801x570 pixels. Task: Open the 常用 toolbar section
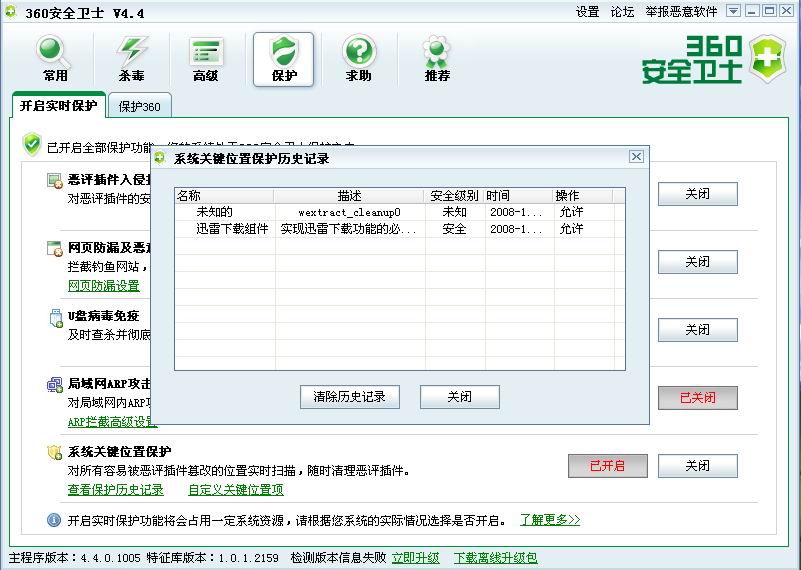[54, 59]
